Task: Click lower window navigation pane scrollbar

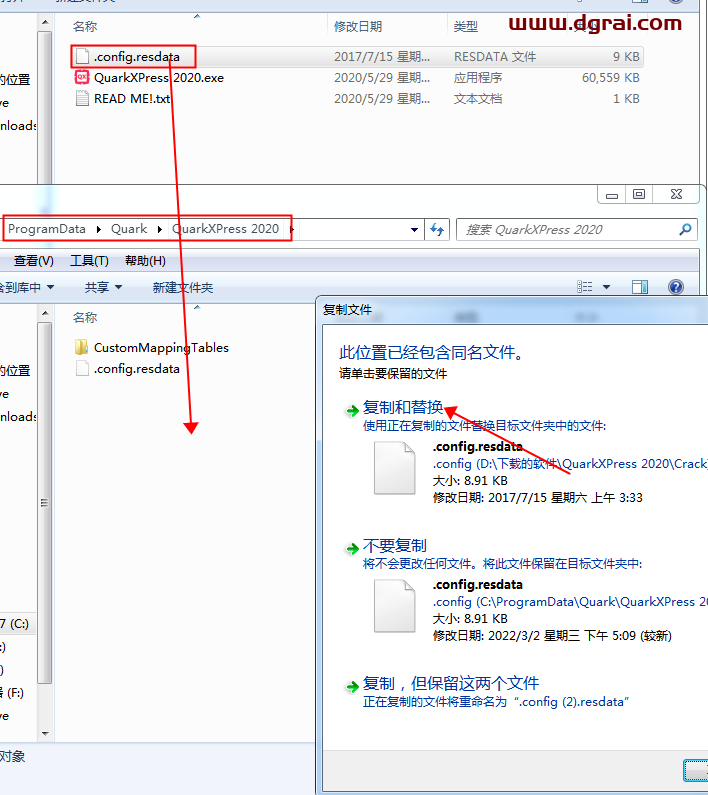Action: coord(45,502)
